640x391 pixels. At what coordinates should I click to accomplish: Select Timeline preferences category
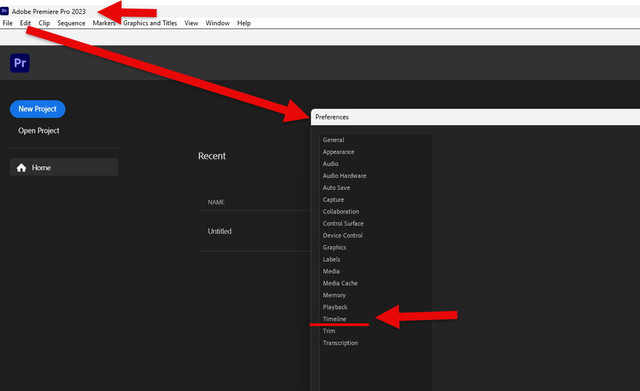point(334,319)
